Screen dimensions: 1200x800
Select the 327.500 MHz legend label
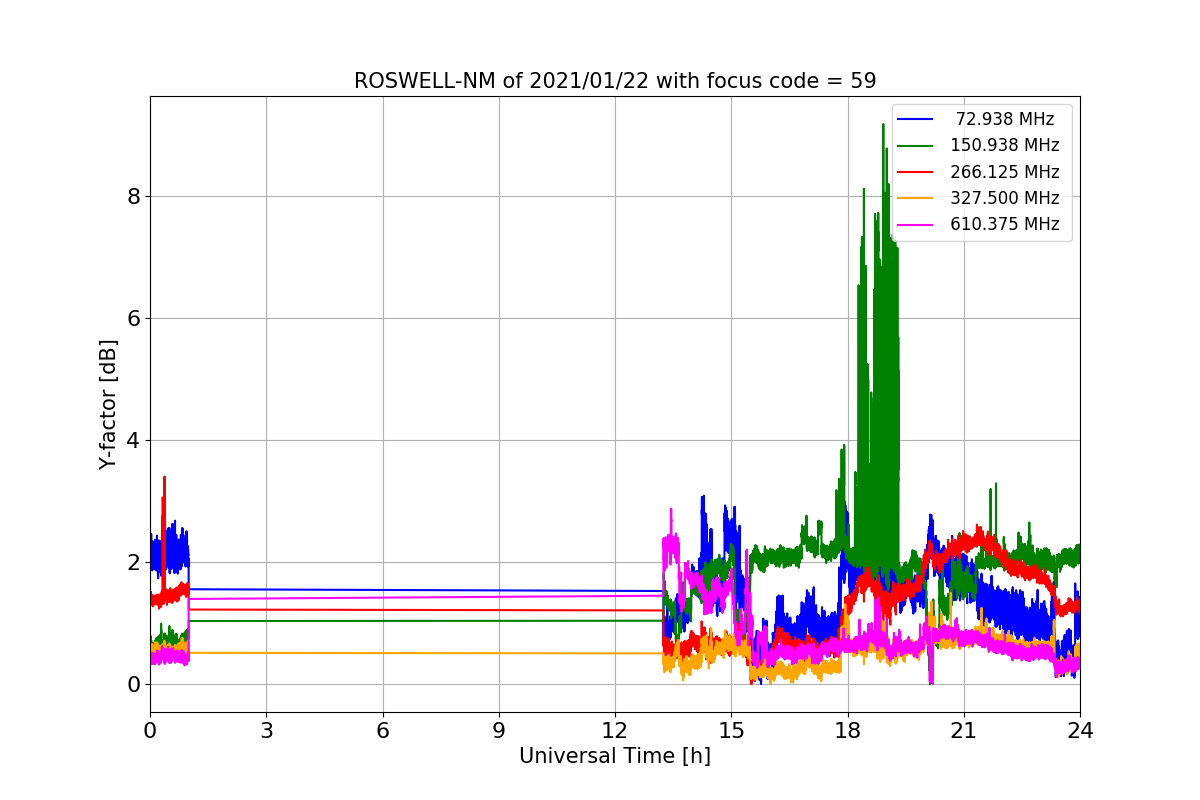[1005, 198]
